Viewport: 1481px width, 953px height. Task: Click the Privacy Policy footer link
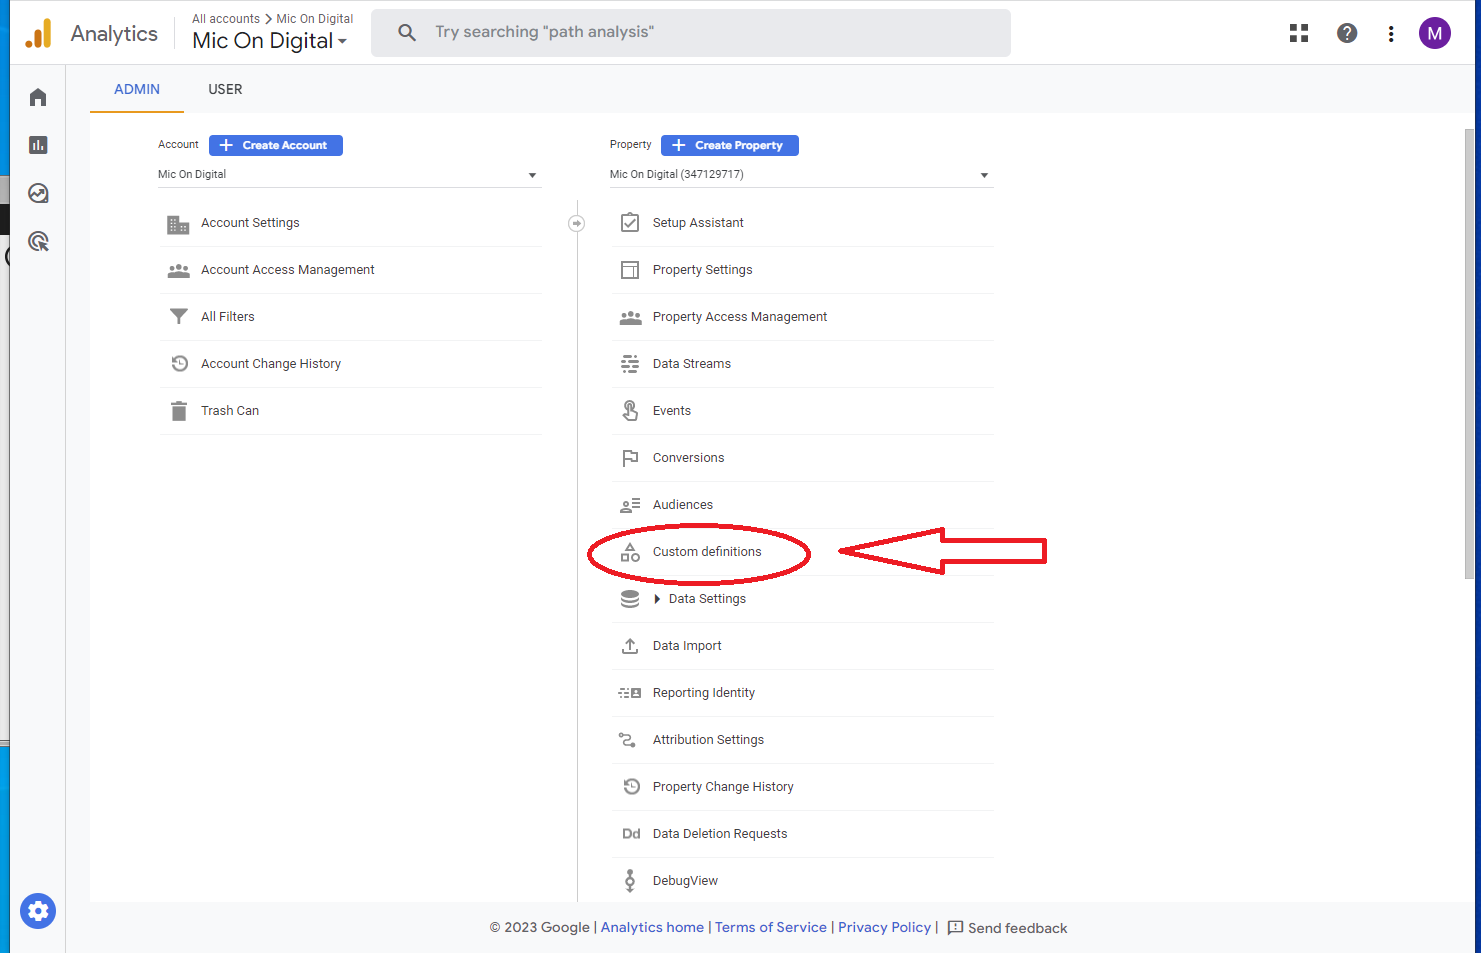click(884, 927)
